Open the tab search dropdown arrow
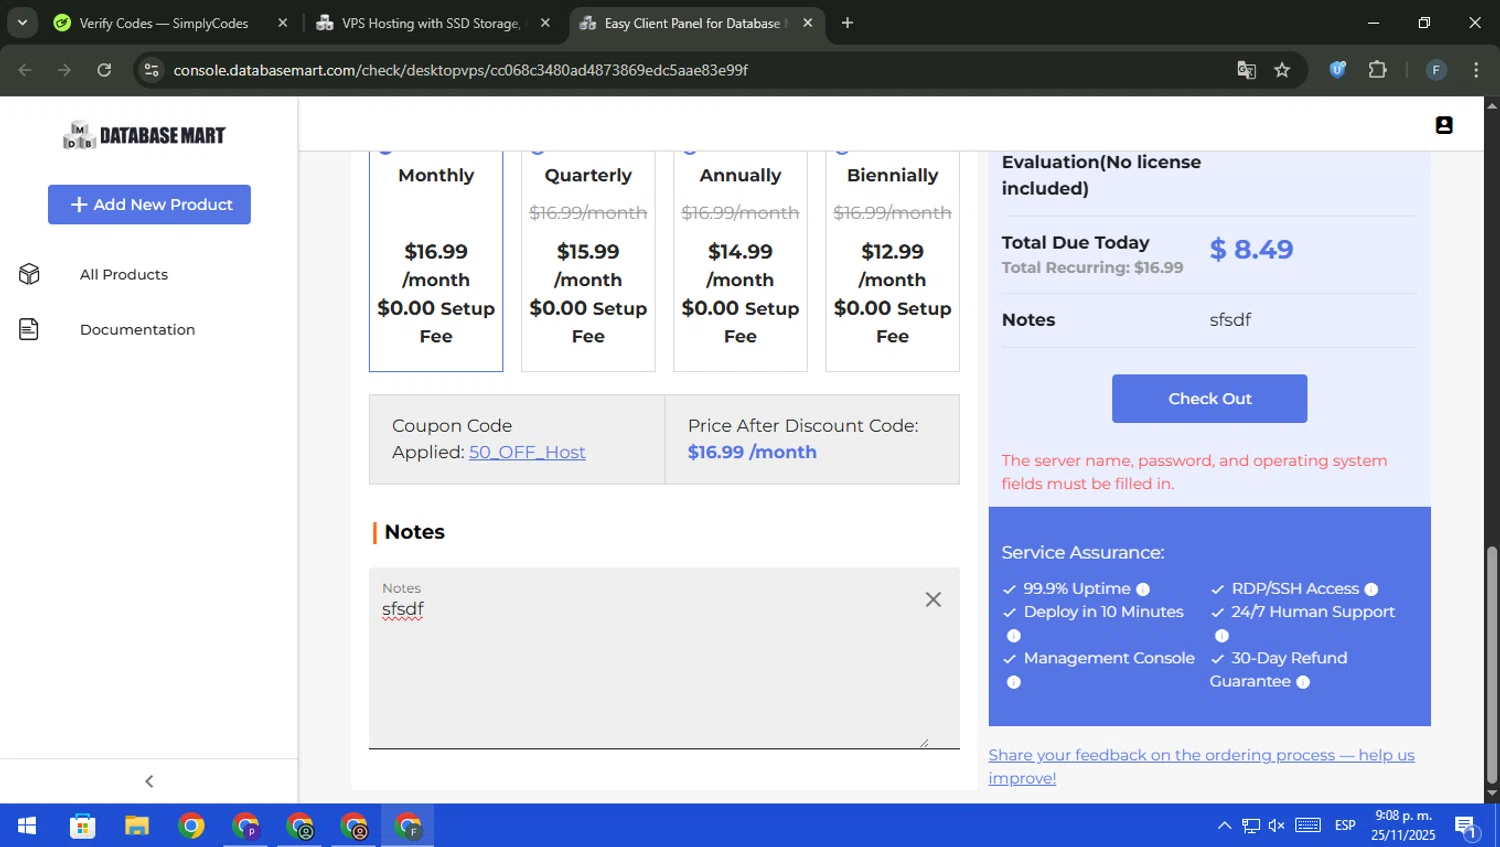This screenshot has height=847, width=1500. point(22,22)
